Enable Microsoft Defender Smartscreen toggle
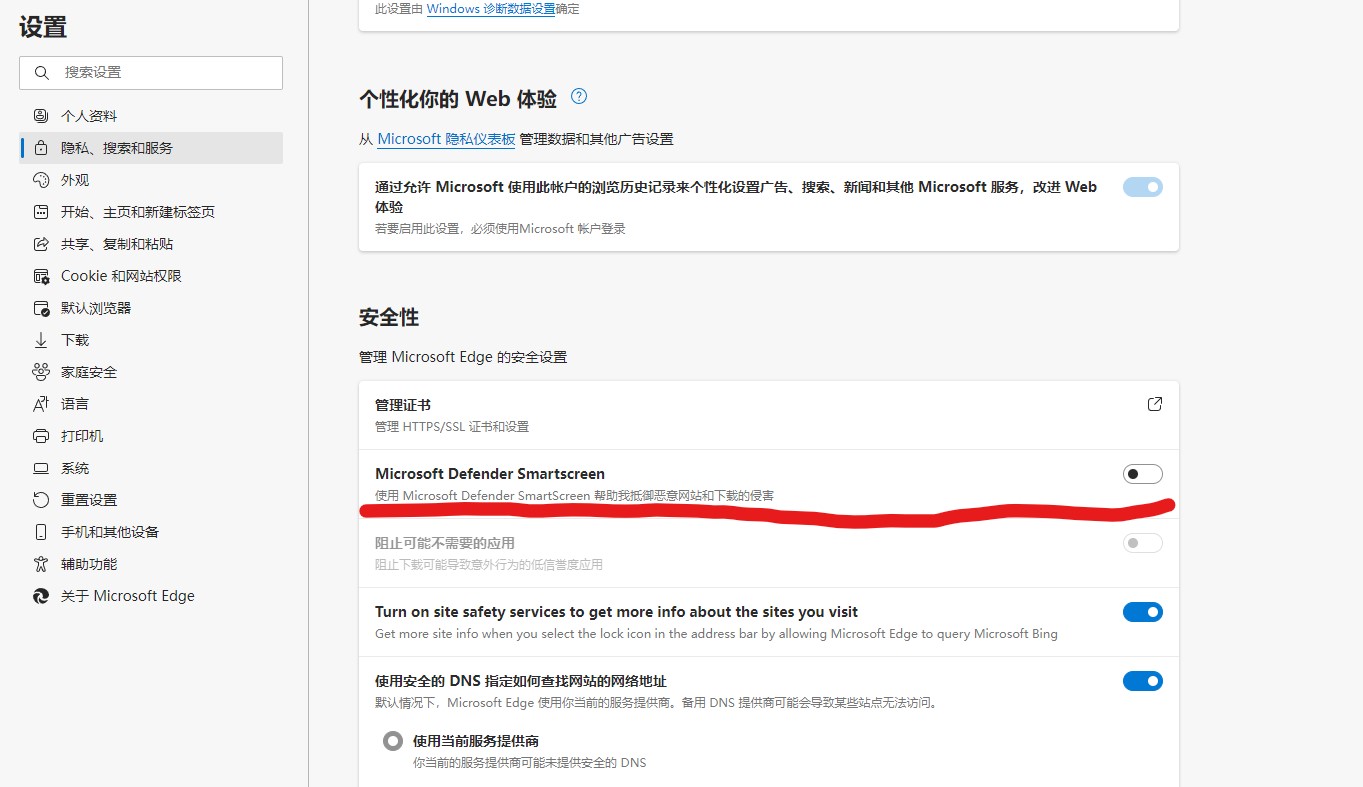1363x787 pixels. pos(1143,474)
